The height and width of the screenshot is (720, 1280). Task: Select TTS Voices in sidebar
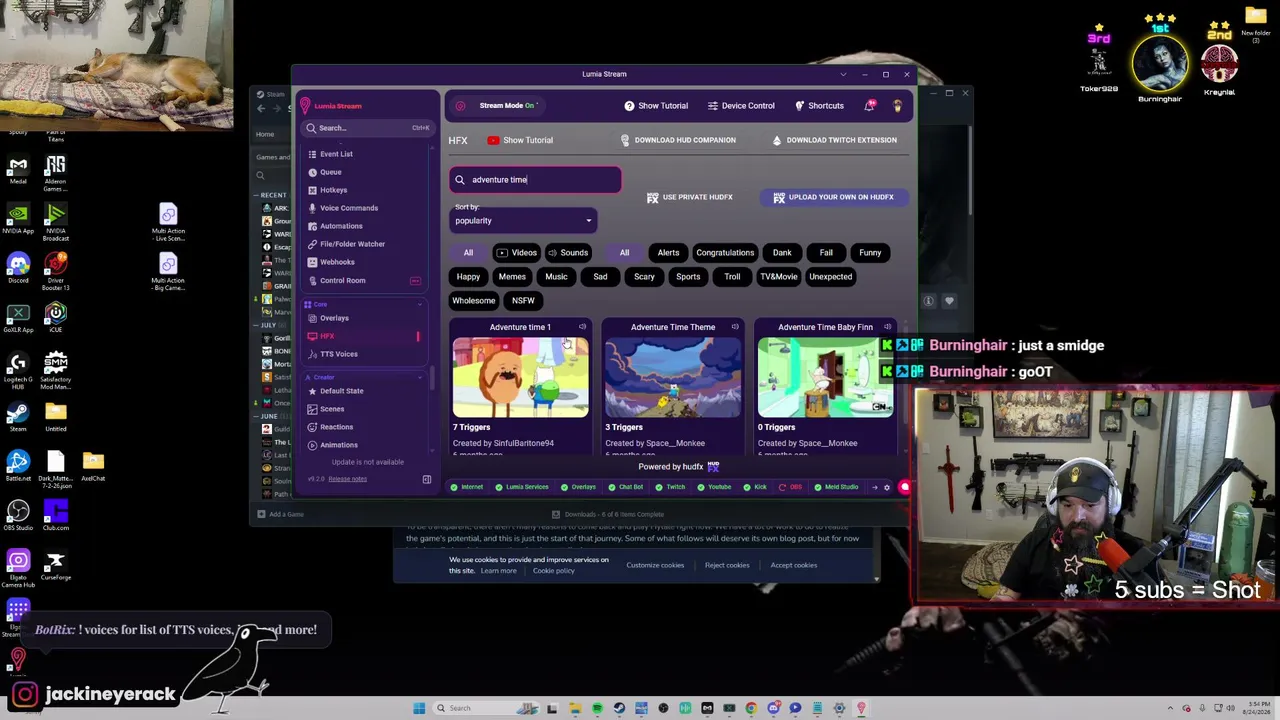pos(338,354)
